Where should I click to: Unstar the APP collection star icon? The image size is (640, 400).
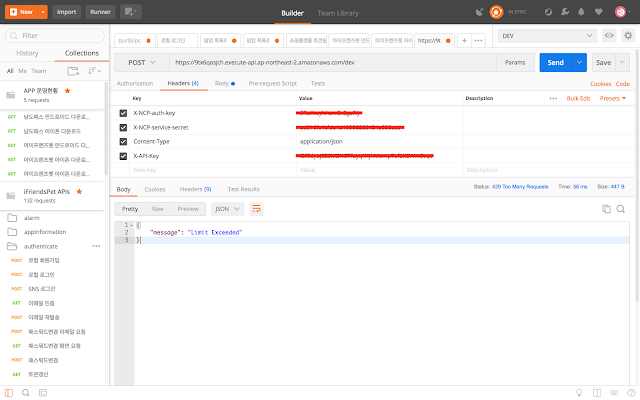67,91
